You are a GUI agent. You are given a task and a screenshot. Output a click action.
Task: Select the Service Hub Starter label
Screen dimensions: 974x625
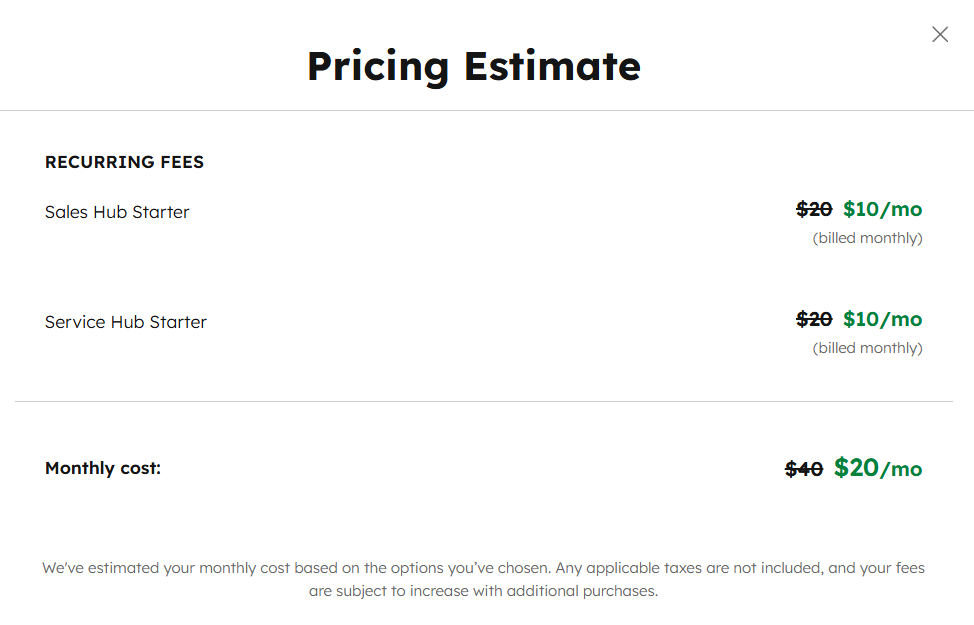click(125, 322)
